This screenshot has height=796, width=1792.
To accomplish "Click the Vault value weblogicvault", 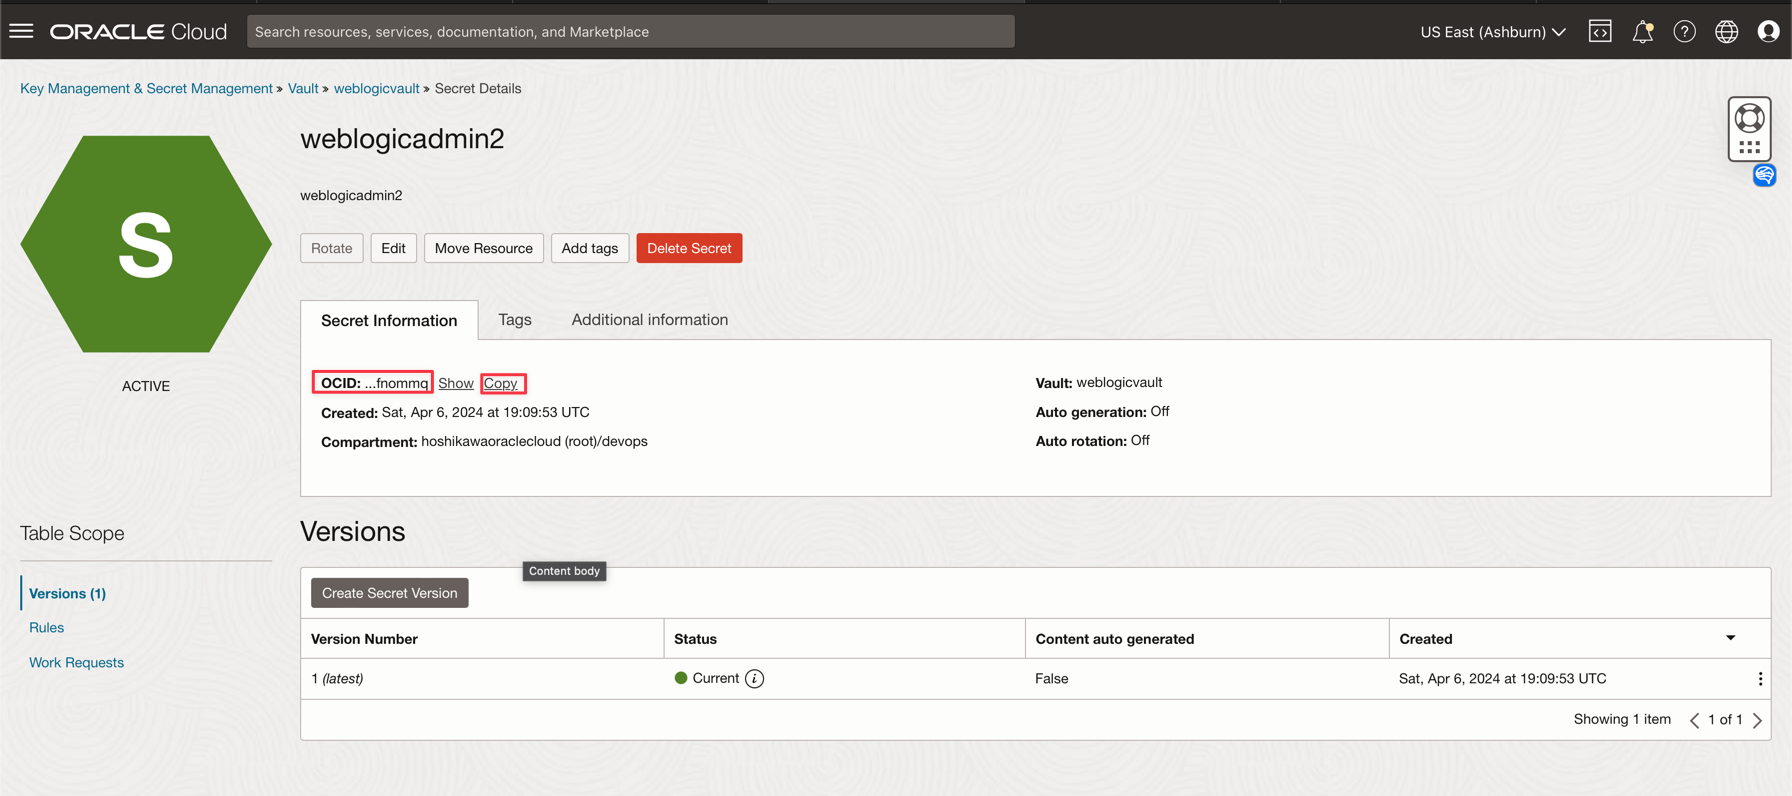I will [1119, 383].
